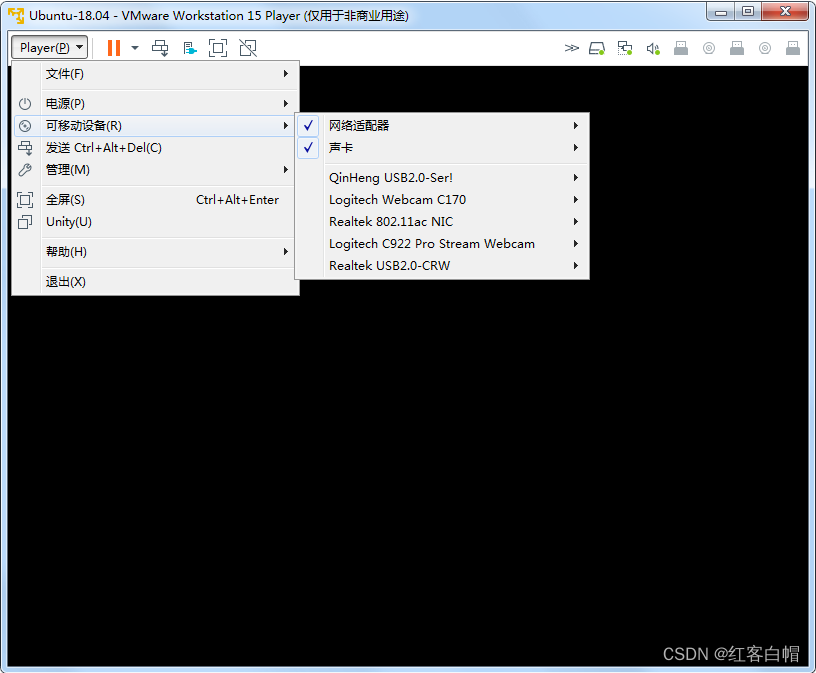Expand the 文件(F) submenu

pos(155,74)
